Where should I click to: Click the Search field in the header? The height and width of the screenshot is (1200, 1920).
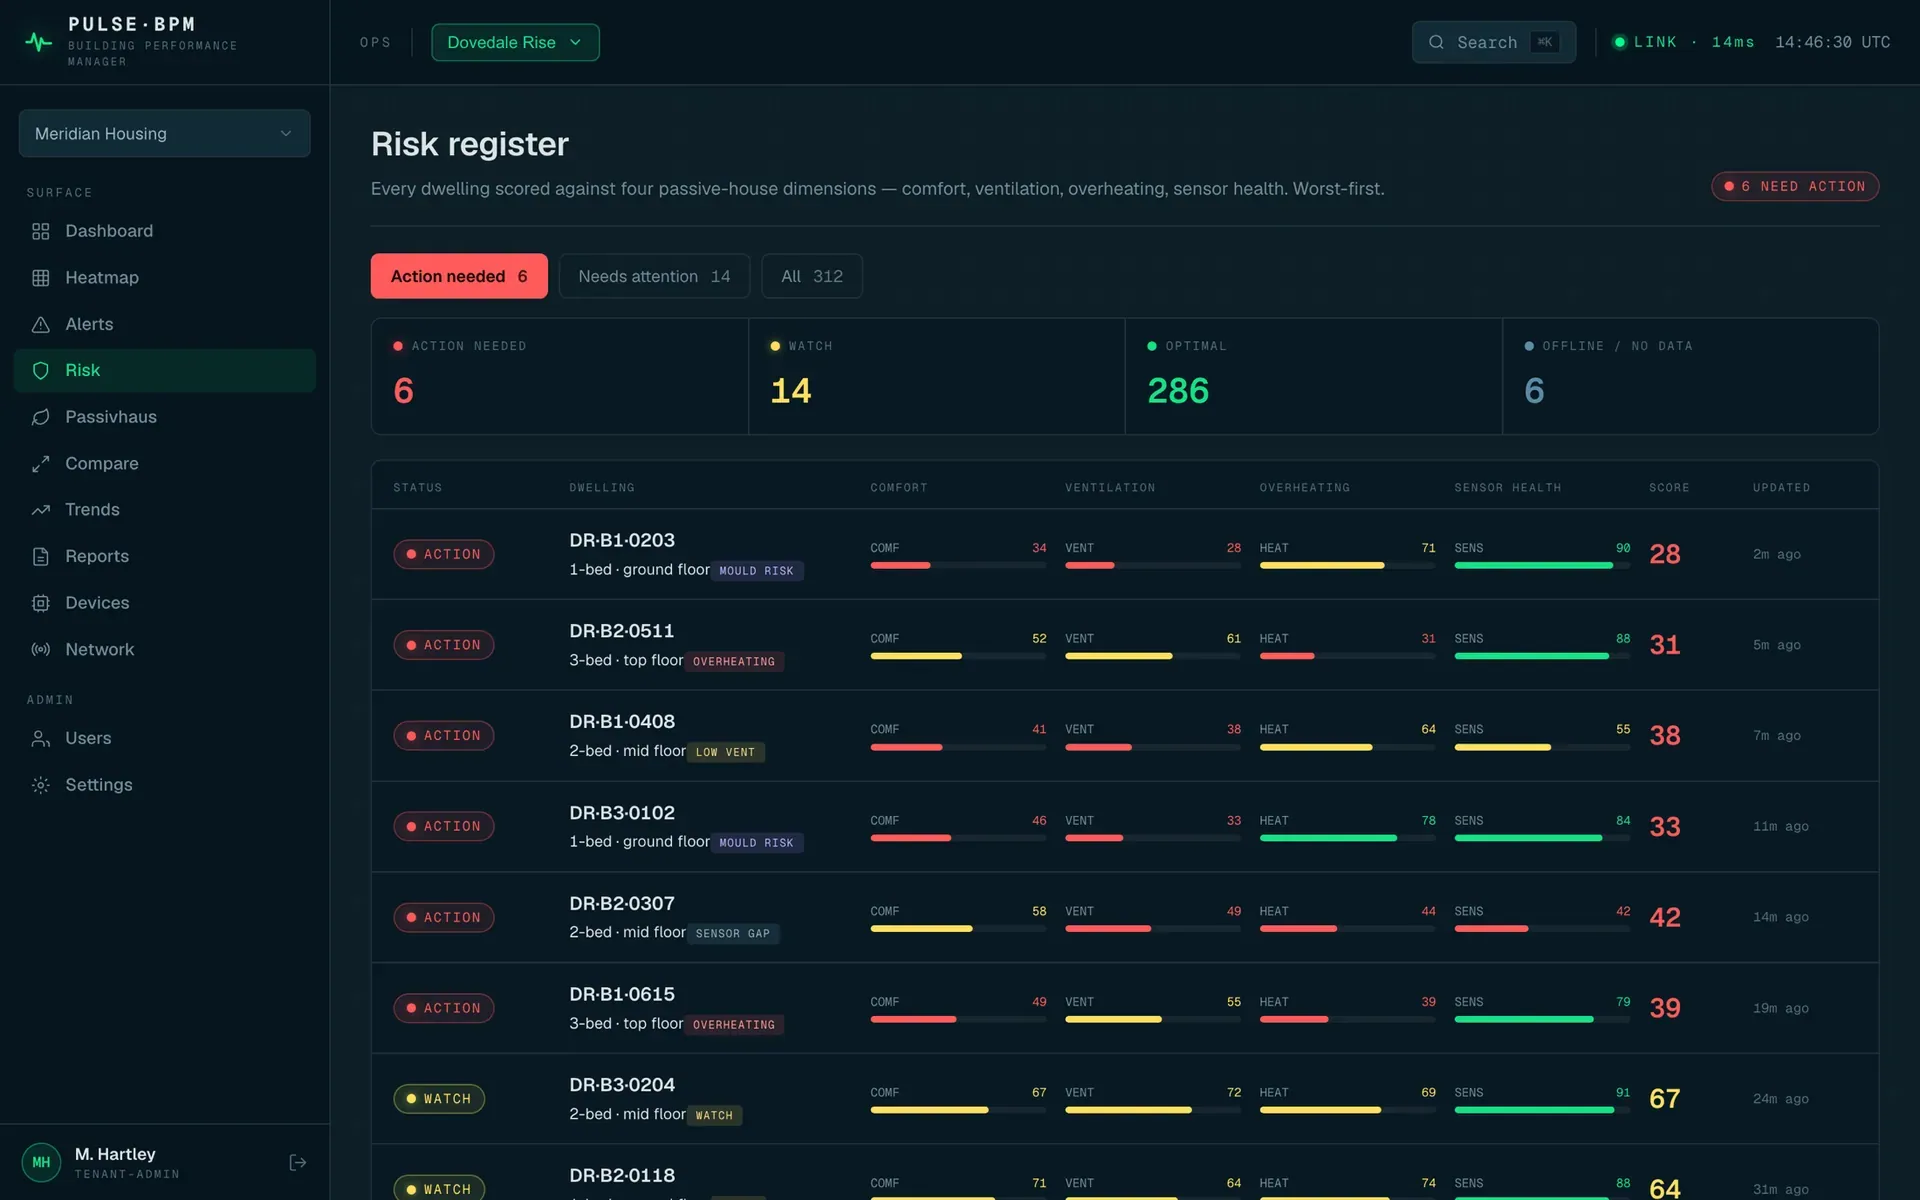(x=1494, y=42)
